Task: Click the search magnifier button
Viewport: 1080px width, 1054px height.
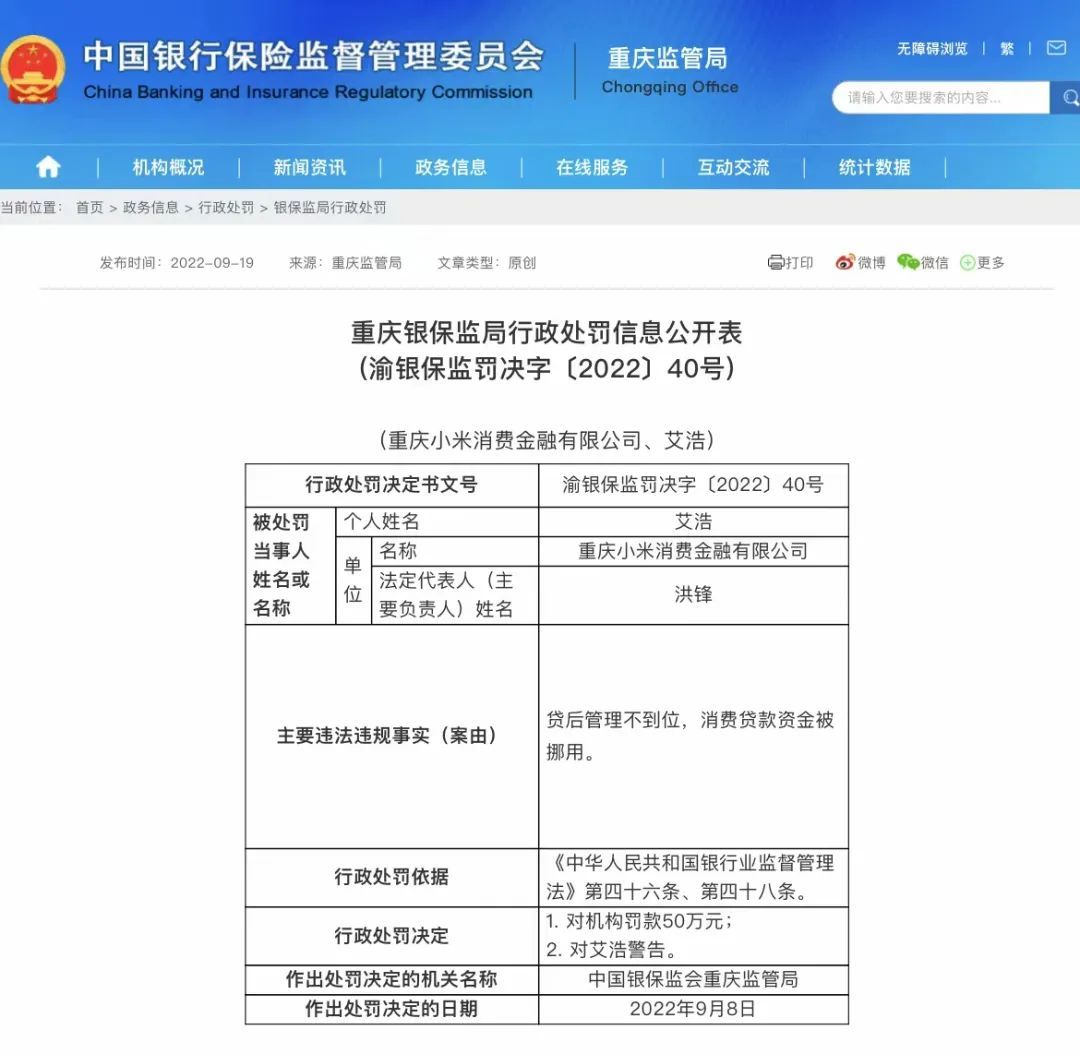Action: [1067, 98]
